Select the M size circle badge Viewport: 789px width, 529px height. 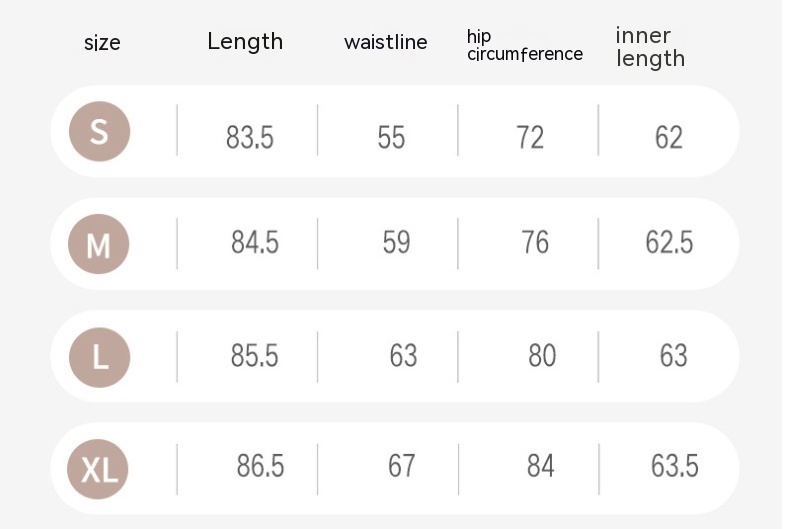coord(99,244)
